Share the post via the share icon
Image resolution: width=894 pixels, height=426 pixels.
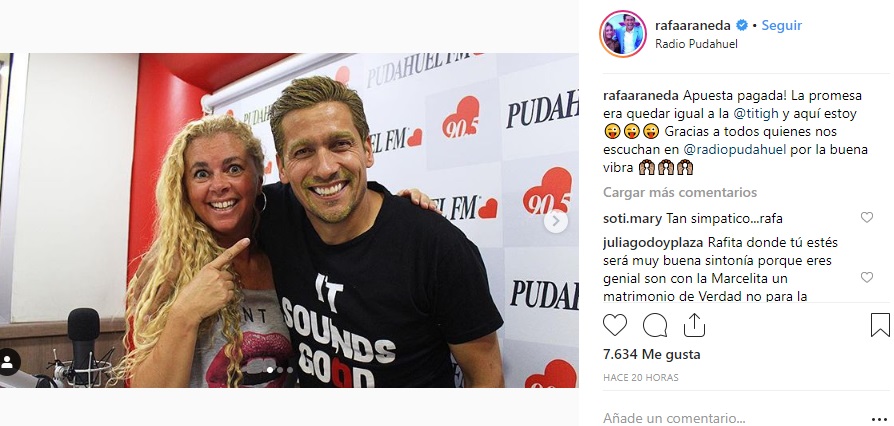pos(694,325)
